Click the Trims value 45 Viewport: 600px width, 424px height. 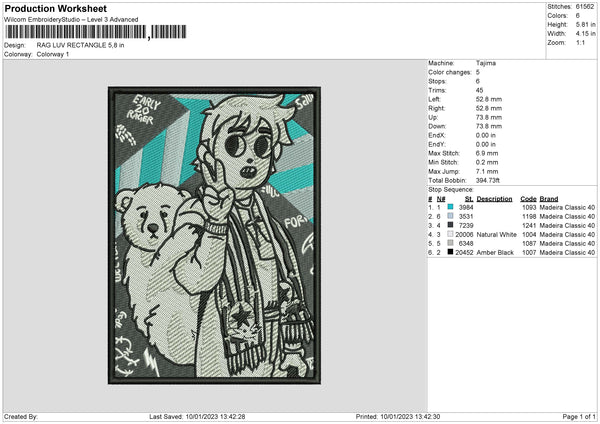point(479,90)
